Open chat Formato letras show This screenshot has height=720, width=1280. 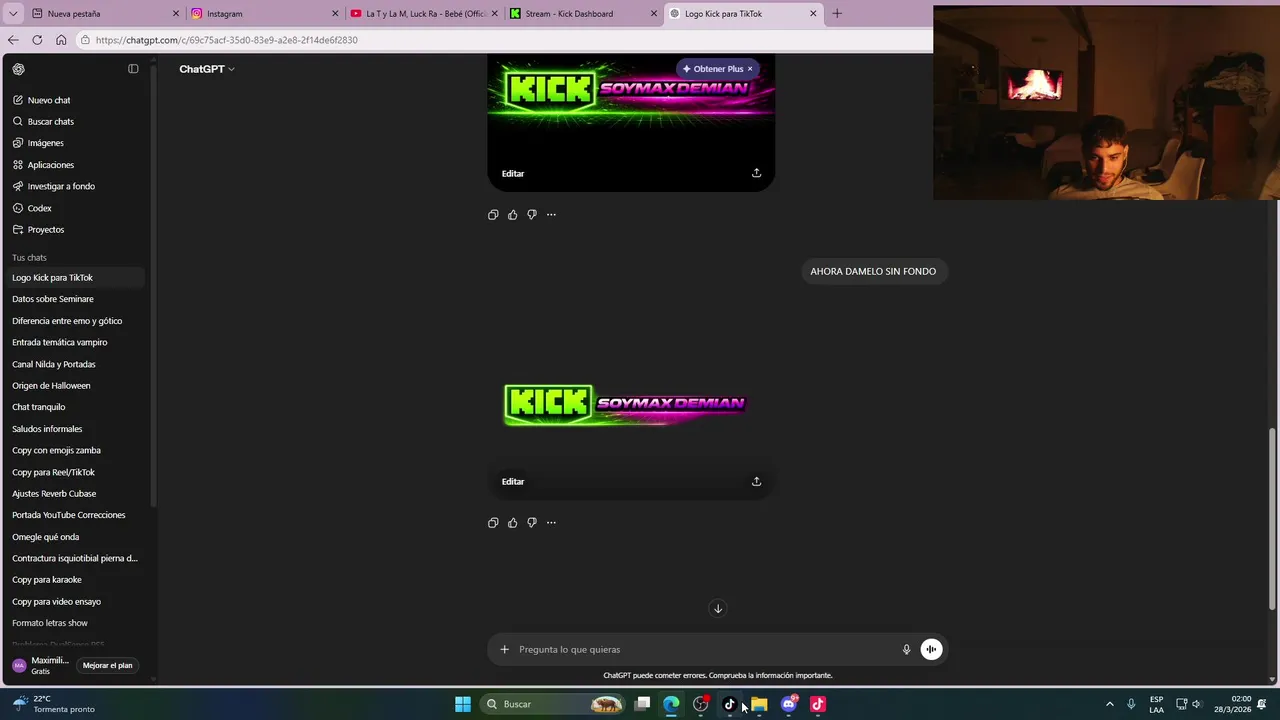pos(75,623)
